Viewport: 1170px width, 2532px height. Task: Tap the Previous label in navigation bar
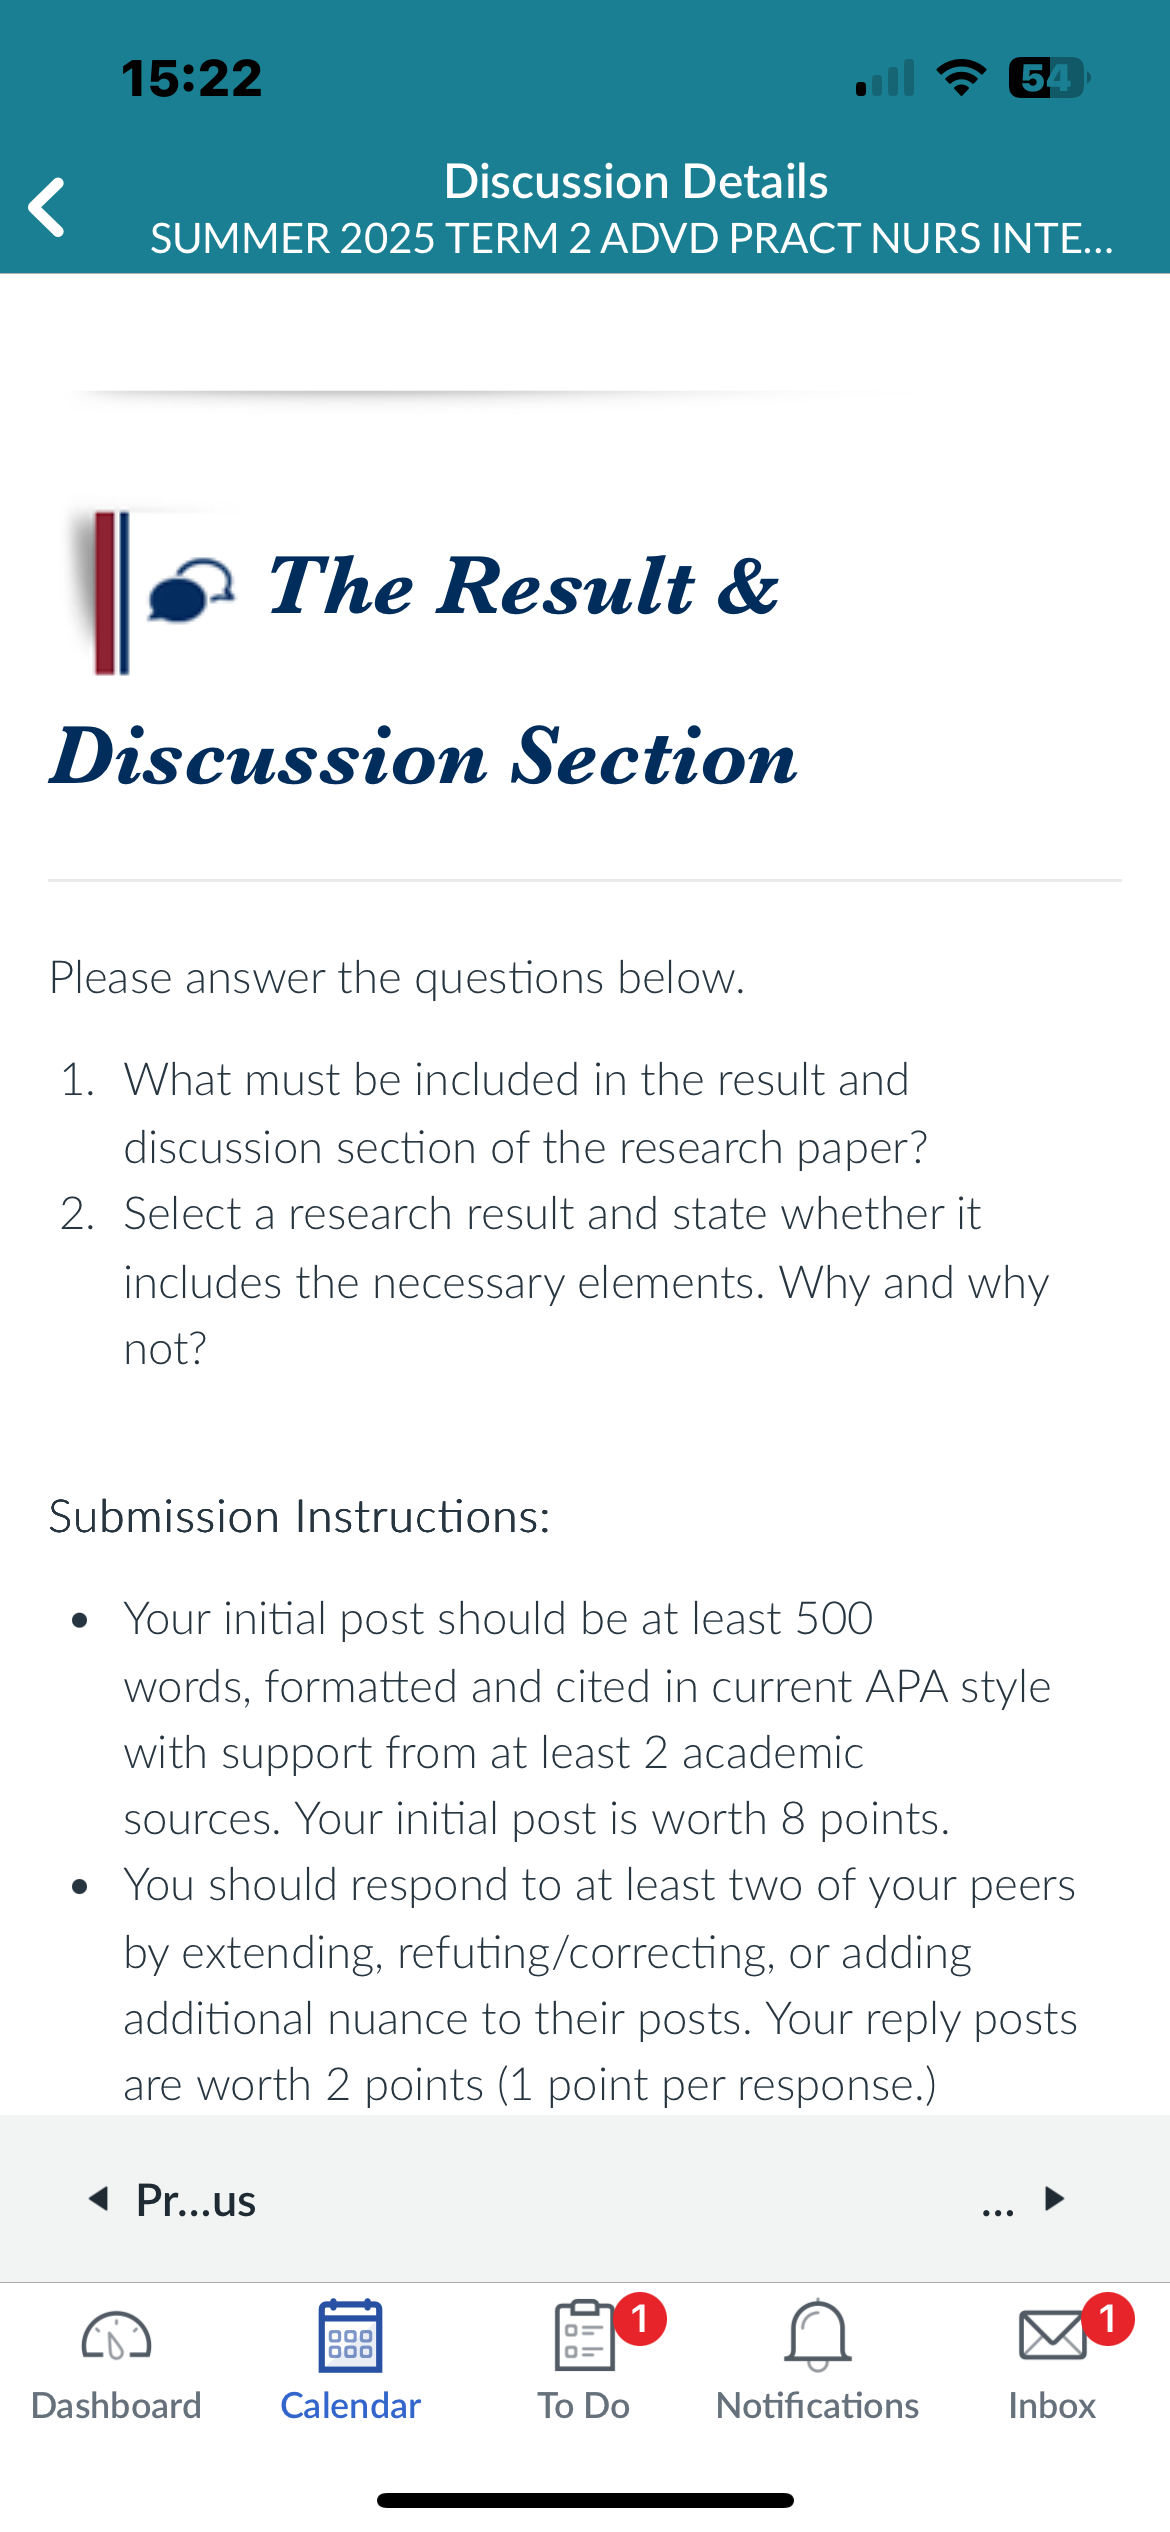click(196, 2200)
